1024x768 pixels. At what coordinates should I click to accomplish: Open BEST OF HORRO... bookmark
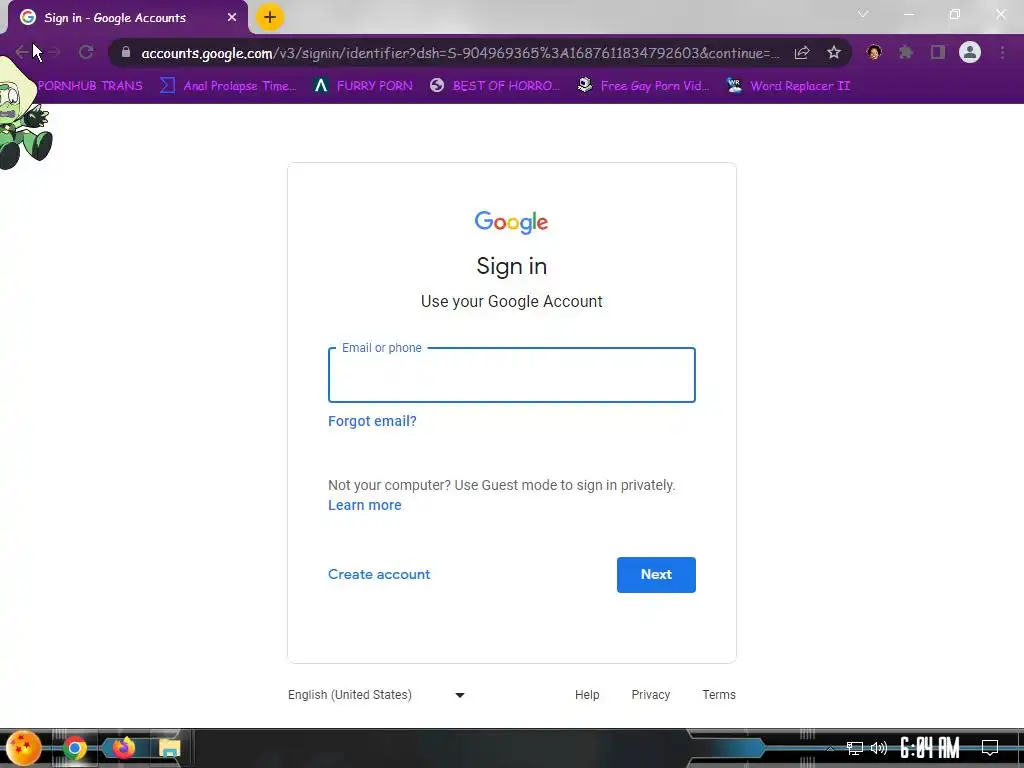pyautogui.click(x=495, y=86)
